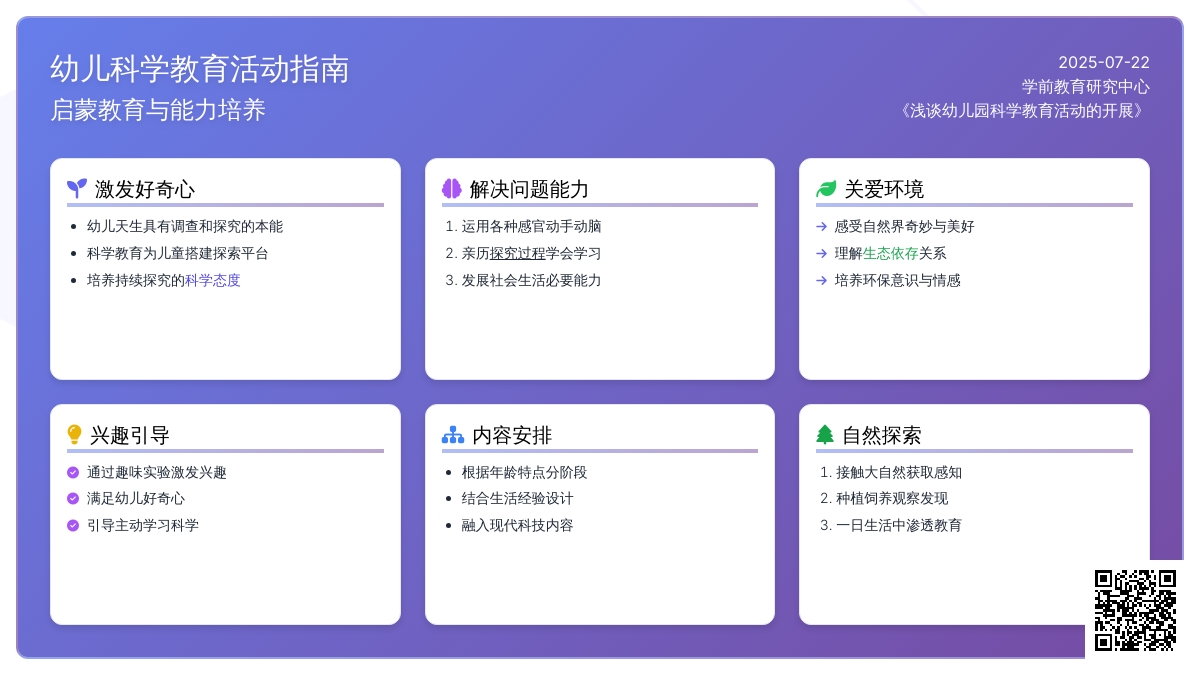Click the lightbulb icon beside 兴趣引导
This screenshot has height=675, width=1200.
[x=74, y=435]
